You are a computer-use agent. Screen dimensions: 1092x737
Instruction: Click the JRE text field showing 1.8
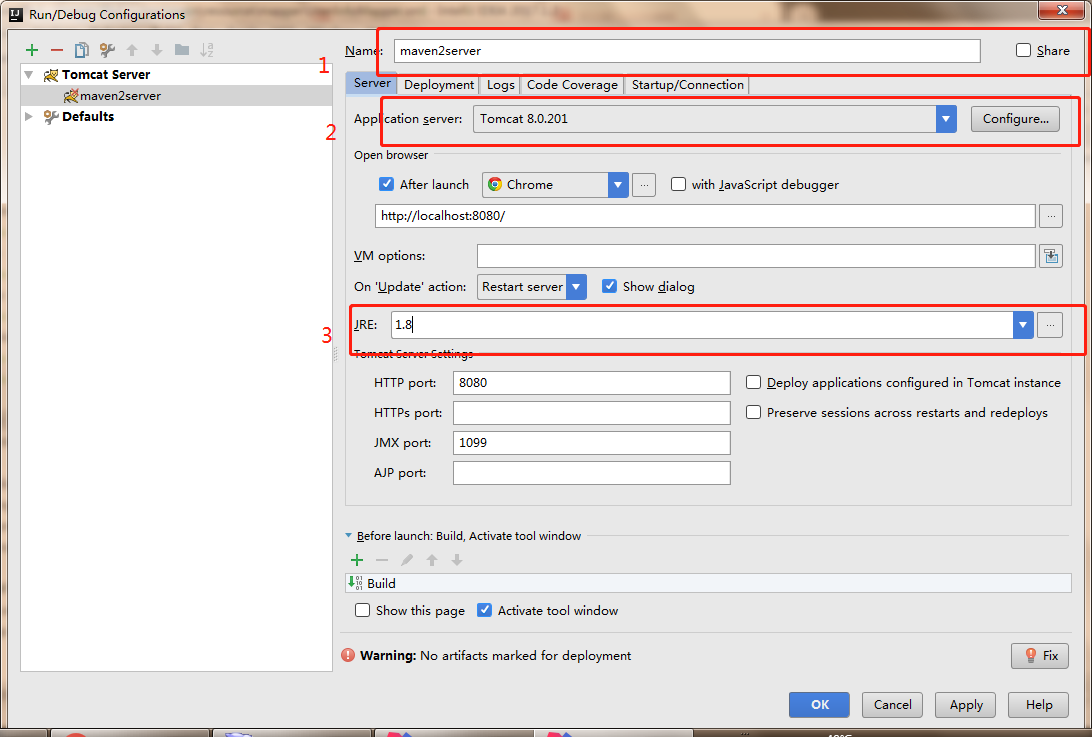702,325
